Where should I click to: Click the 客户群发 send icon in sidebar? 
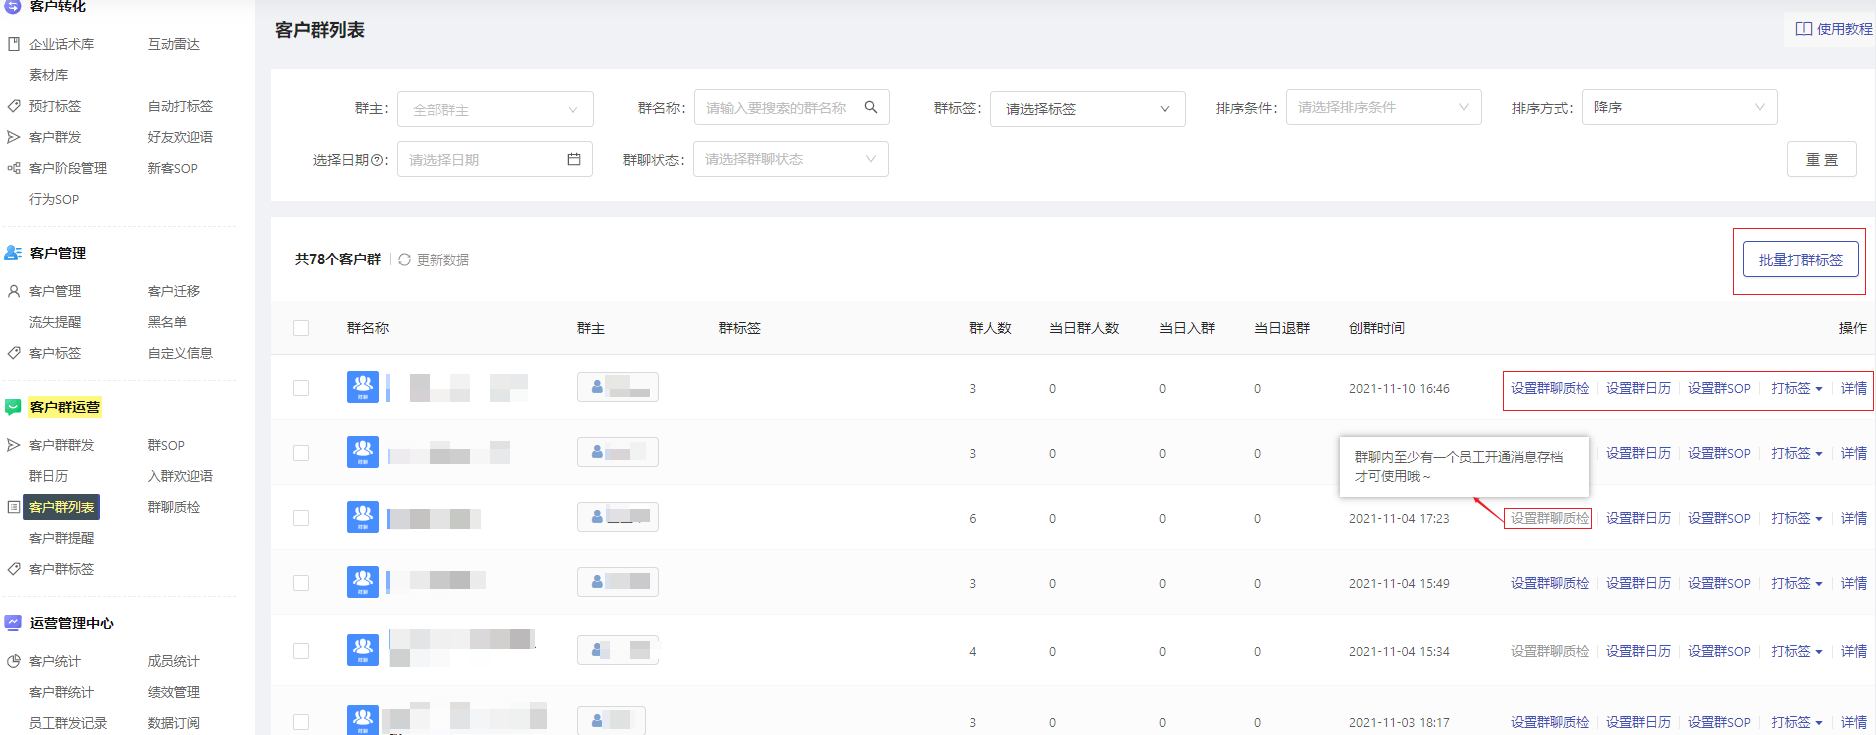click(14, 137)
